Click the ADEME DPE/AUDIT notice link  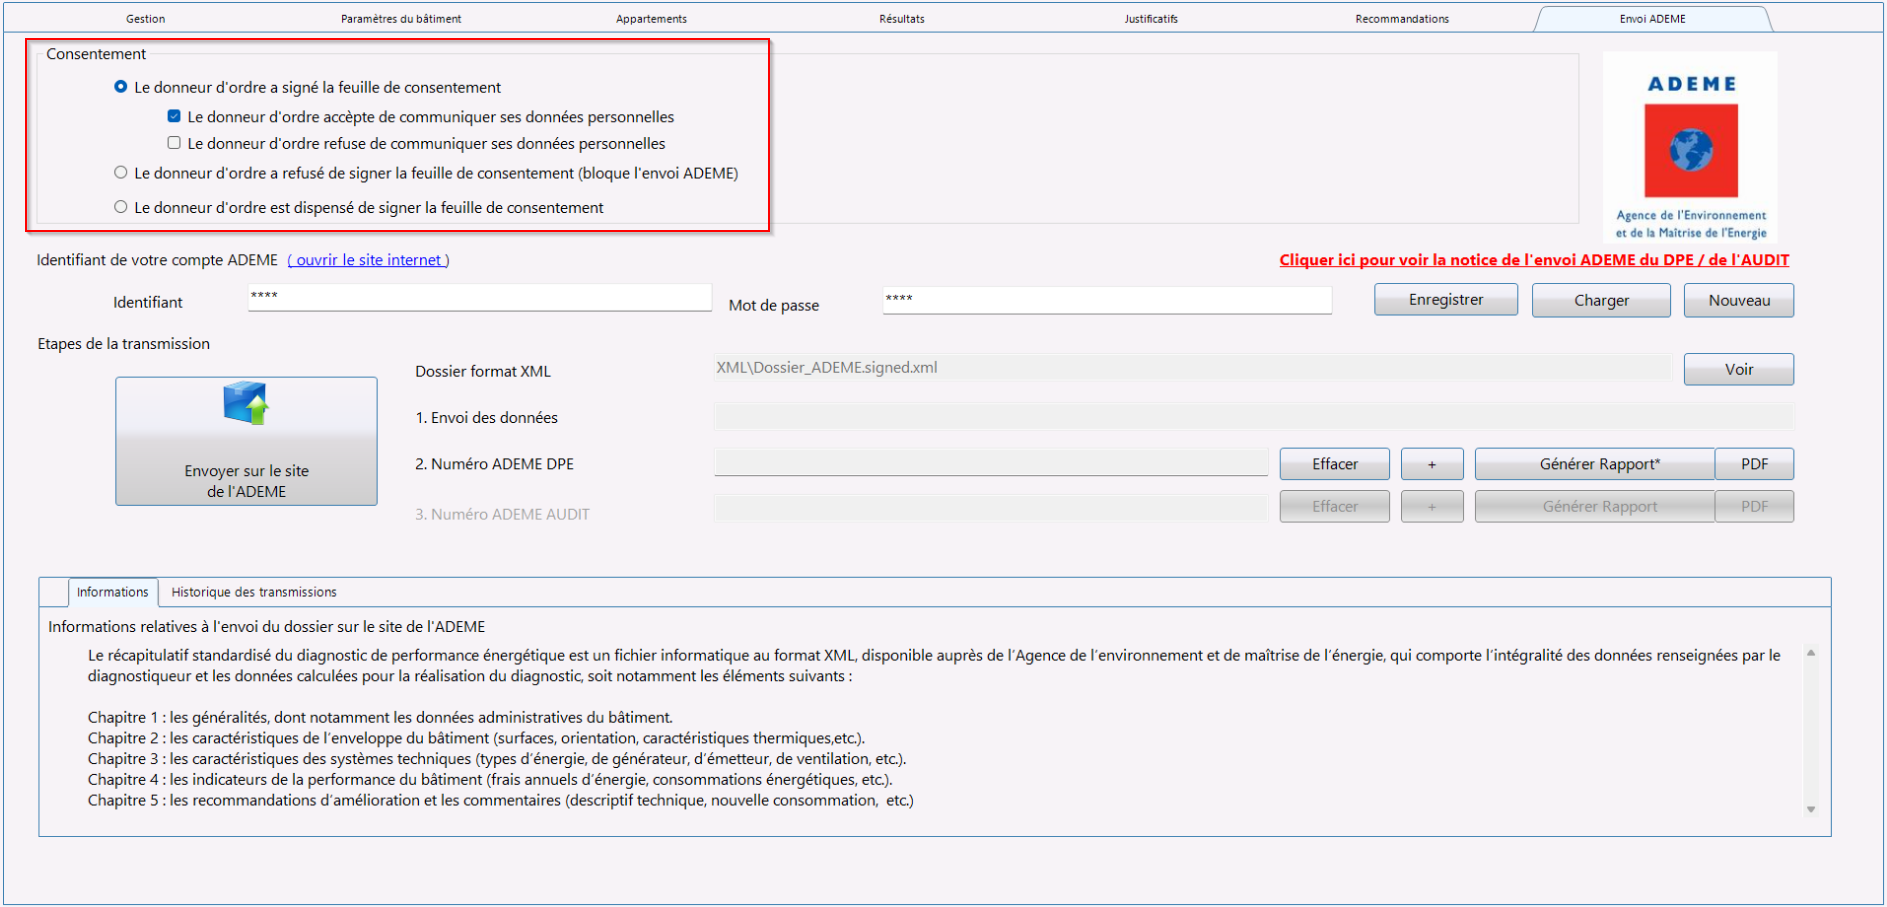(1533, 259)
